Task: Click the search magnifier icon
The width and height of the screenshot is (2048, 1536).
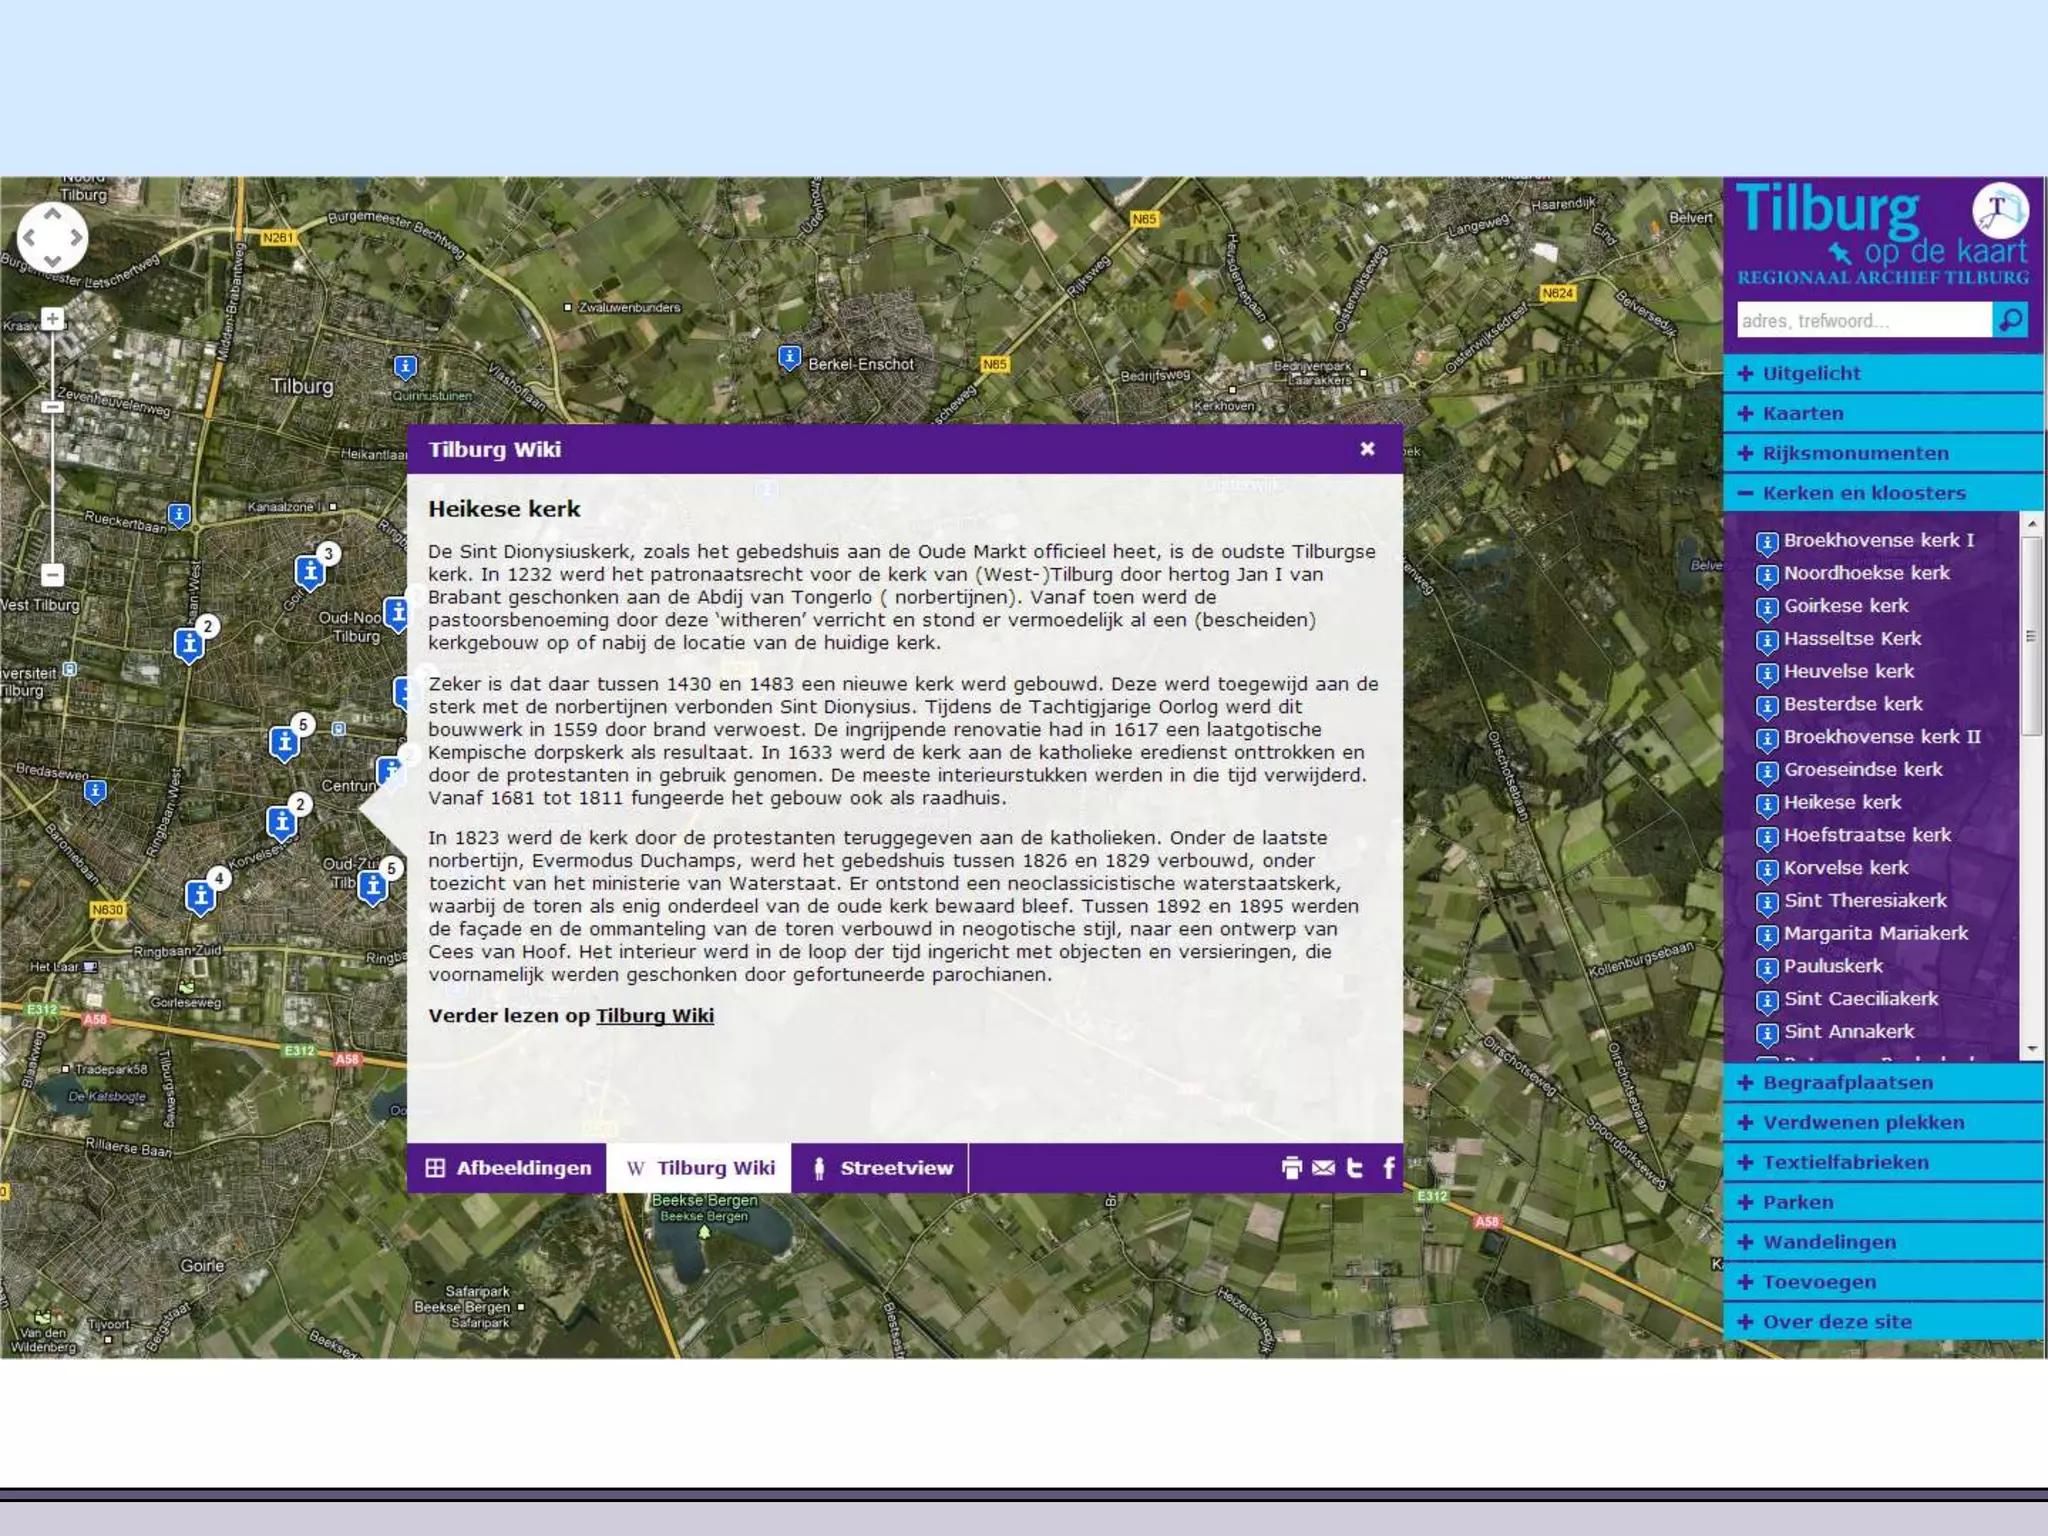Action: tap(2010, 320)
